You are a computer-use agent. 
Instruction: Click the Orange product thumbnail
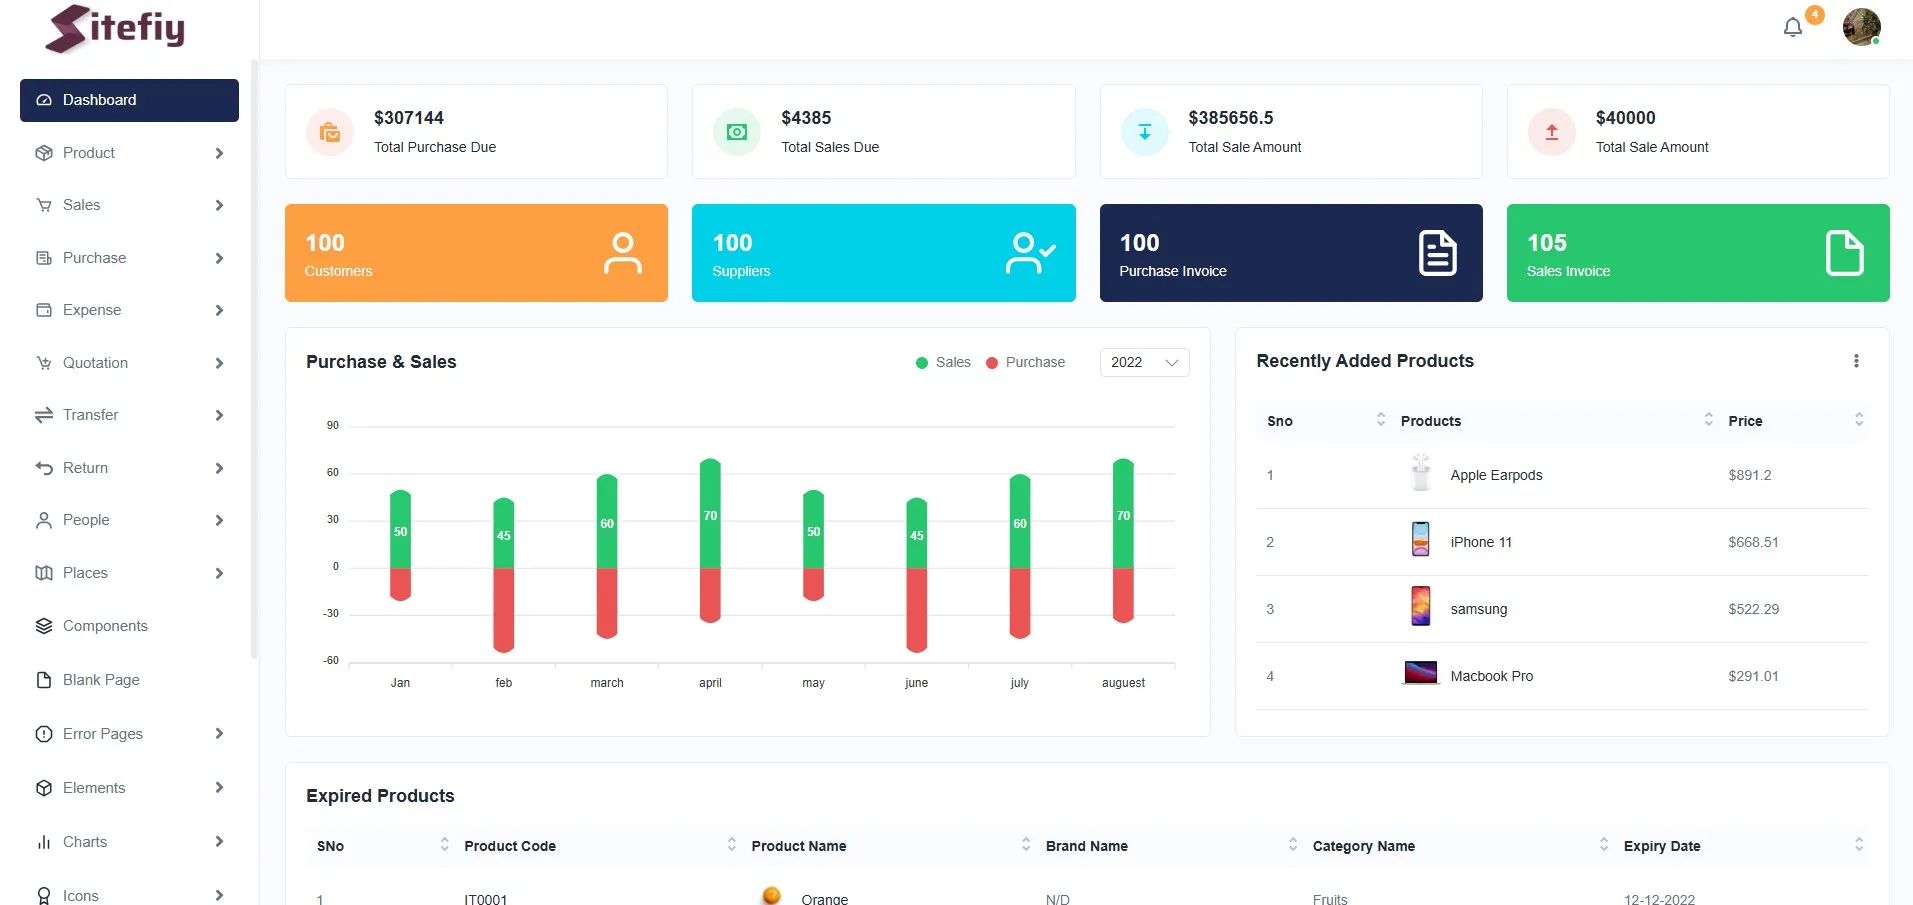tap(771, 895)
